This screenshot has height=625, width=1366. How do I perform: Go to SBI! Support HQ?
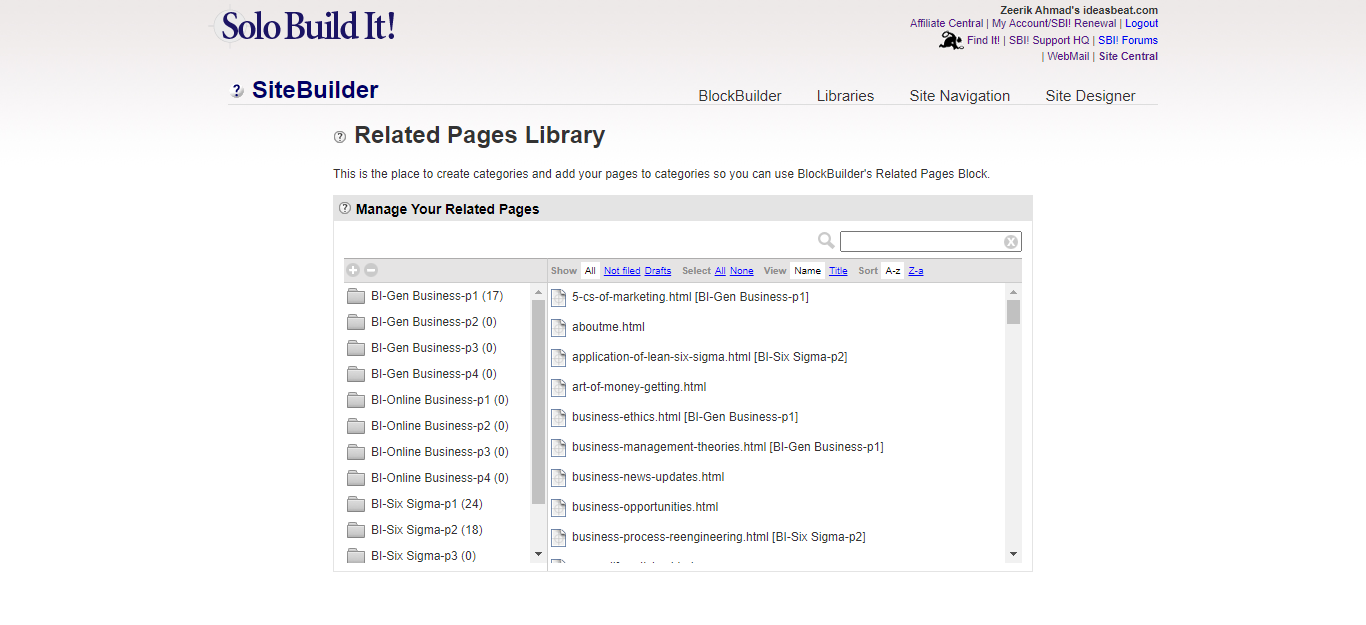pos(1049,41)
